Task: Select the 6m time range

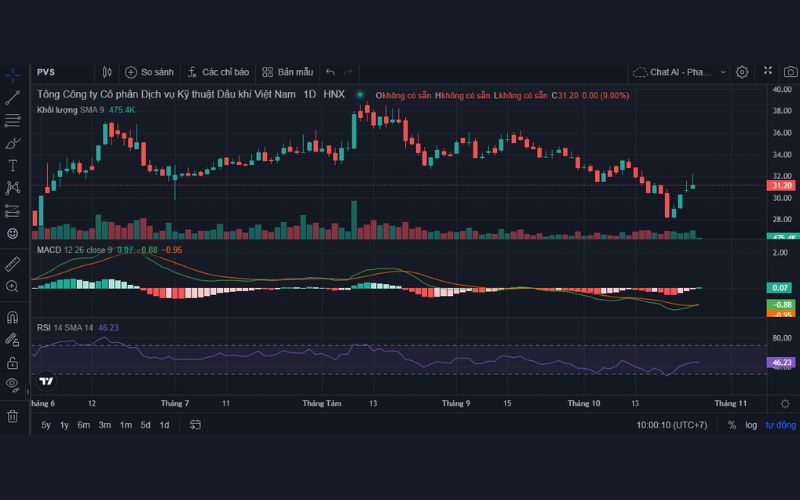Action: pos(84,425)
